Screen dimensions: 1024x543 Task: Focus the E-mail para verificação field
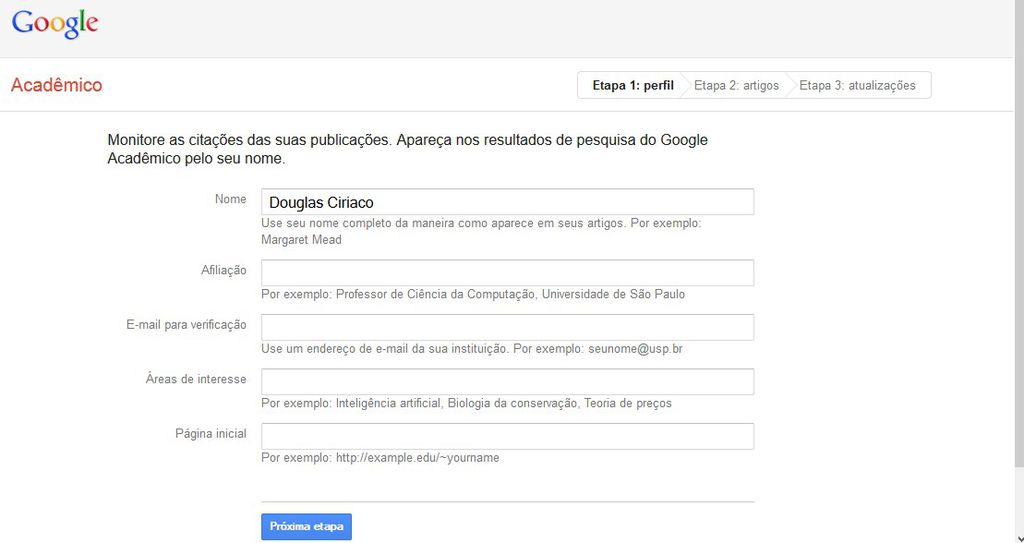click(507, 327)
